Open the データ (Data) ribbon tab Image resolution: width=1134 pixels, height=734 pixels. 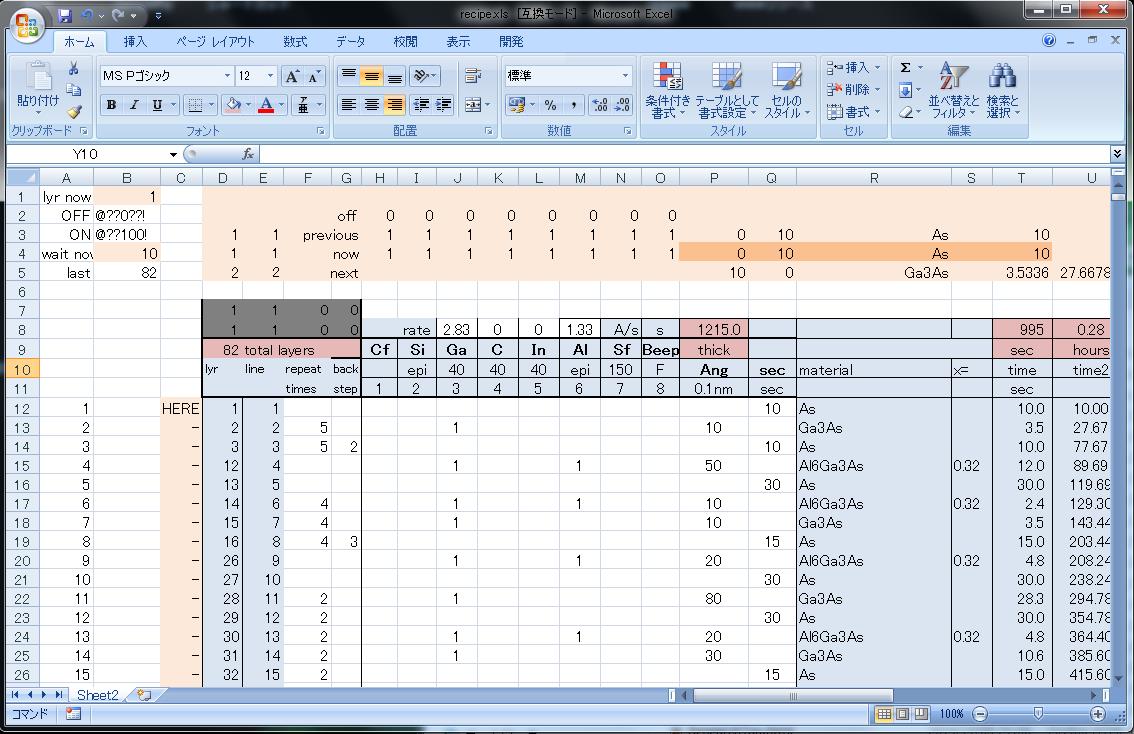coord(350,42)
